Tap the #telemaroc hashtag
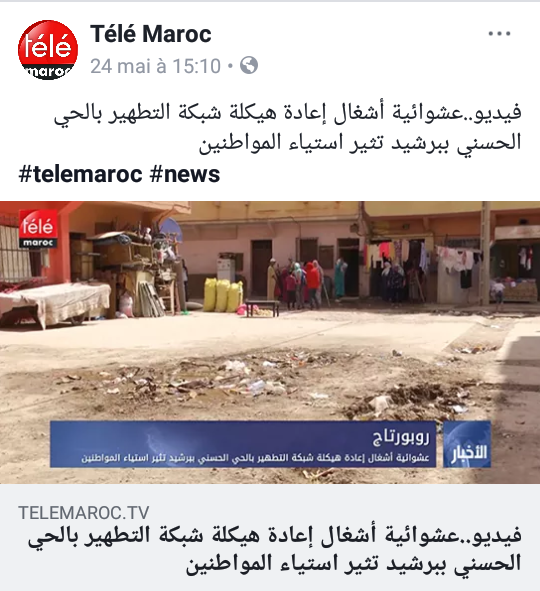The width and height of the screenshot is (540, 591). point(81,174)
